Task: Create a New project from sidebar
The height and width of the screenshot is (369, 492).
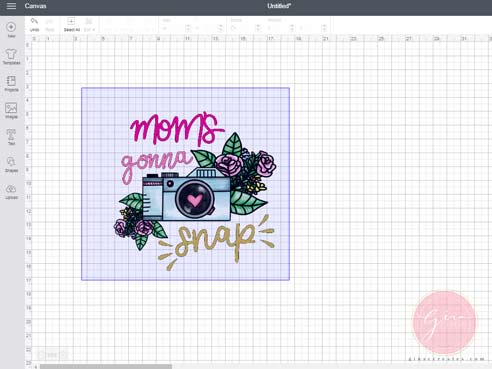Action: [11, 29]
